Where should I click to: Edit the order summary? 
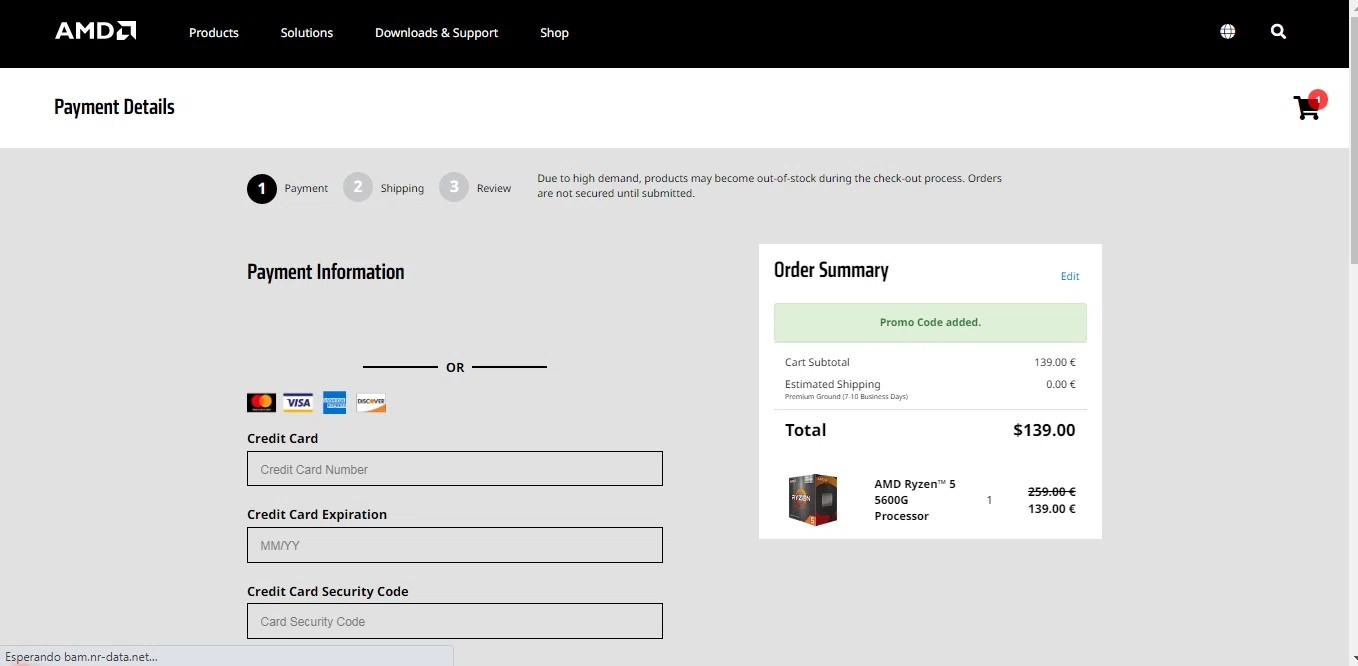(x=1070, y=276)
